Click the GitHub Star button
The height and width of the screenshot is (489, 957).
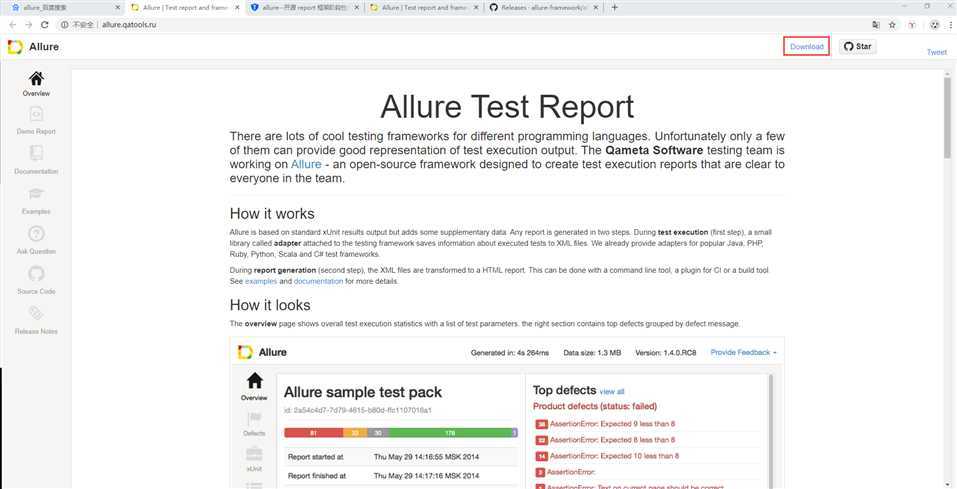click(858, 46)
